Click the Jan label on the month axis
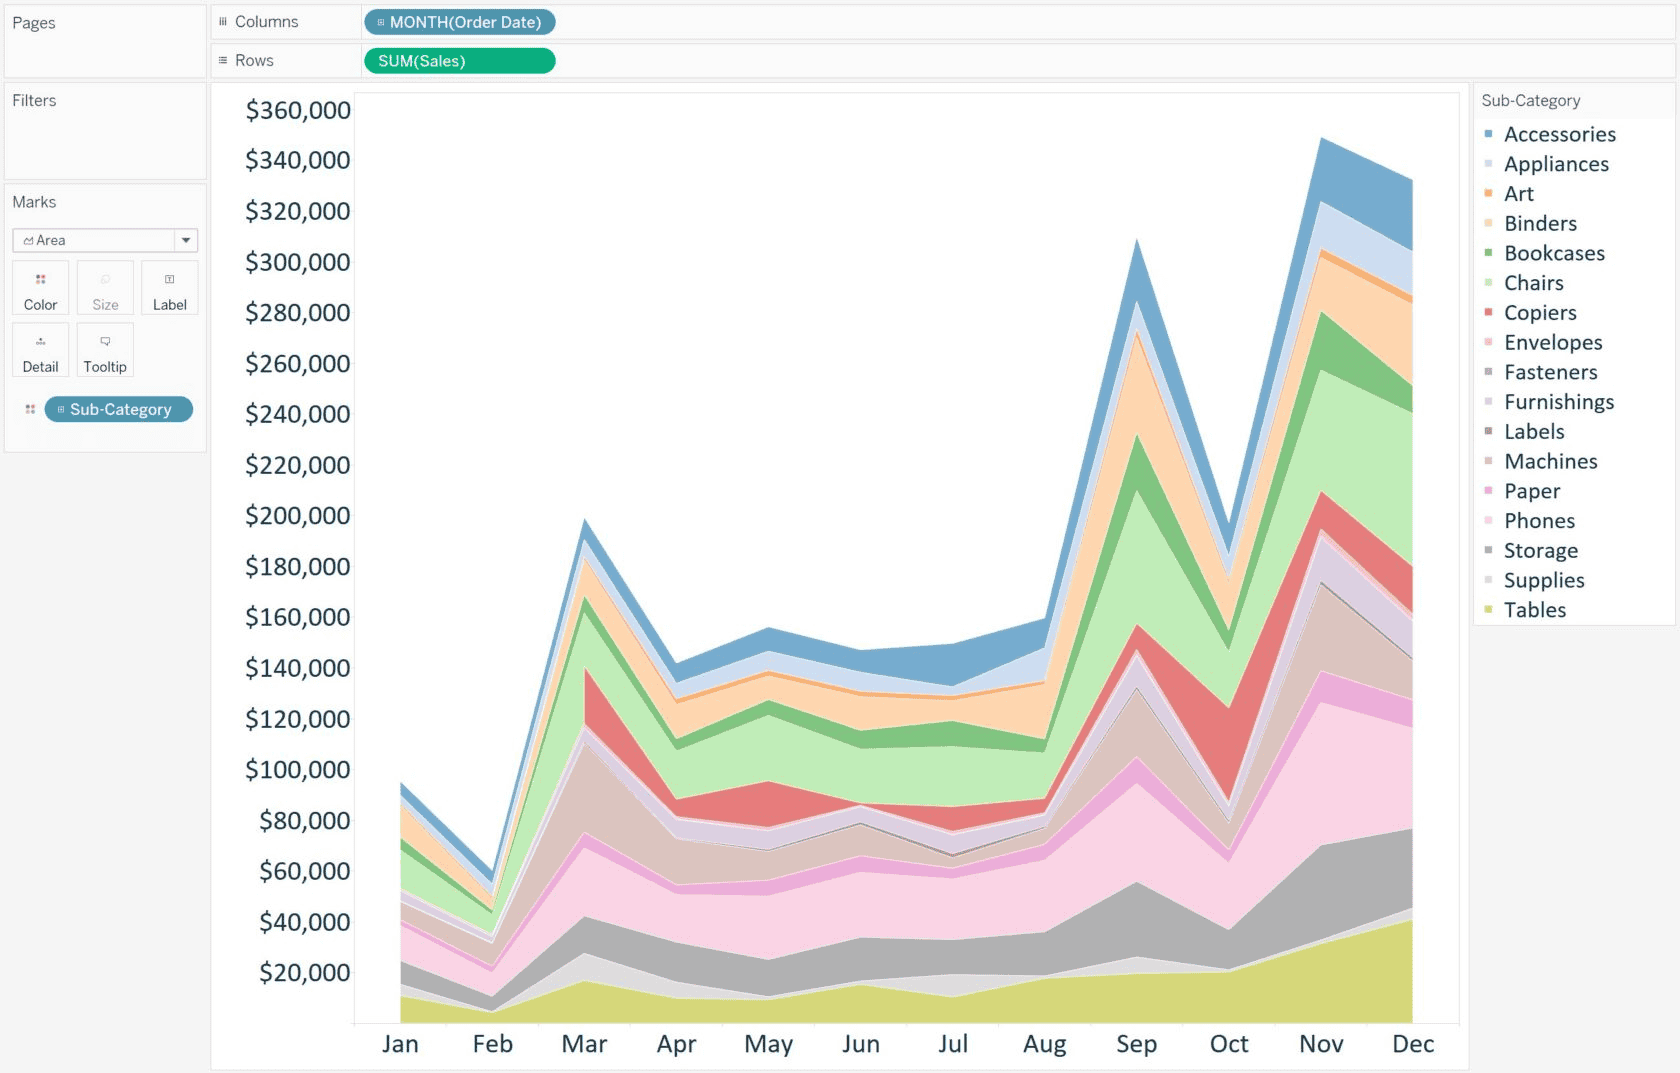This screenshot has height=1073, width=1680. tap(400, 1043)
